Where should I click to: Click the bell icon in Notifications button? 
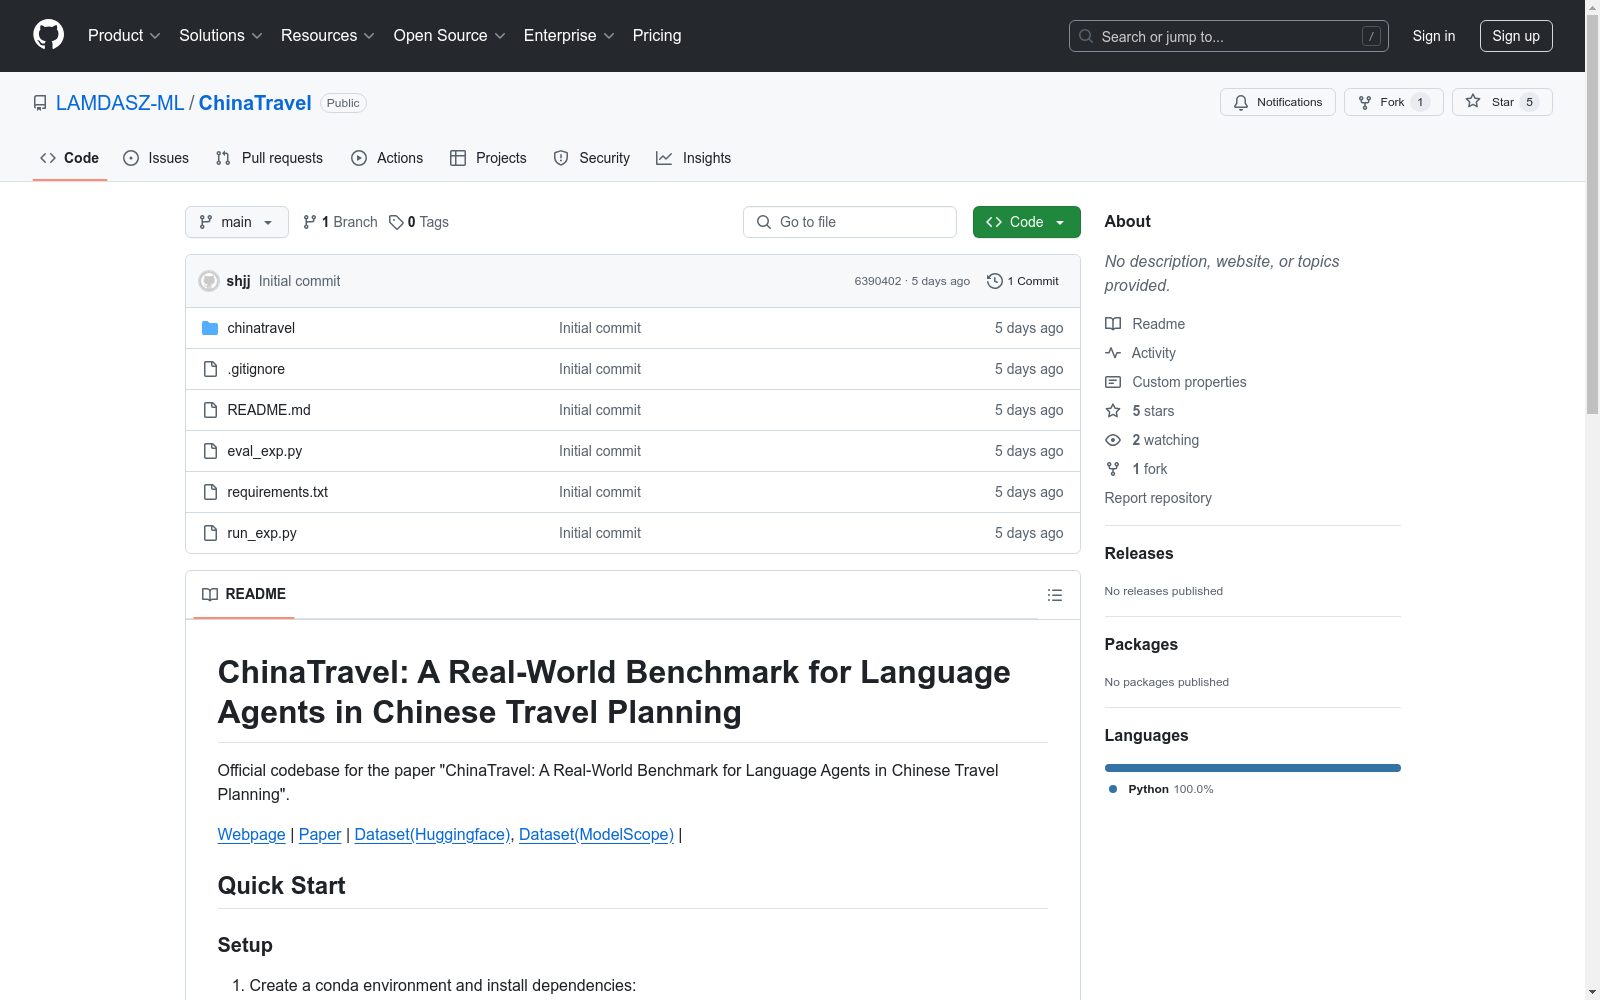[x=1241, y=102]
